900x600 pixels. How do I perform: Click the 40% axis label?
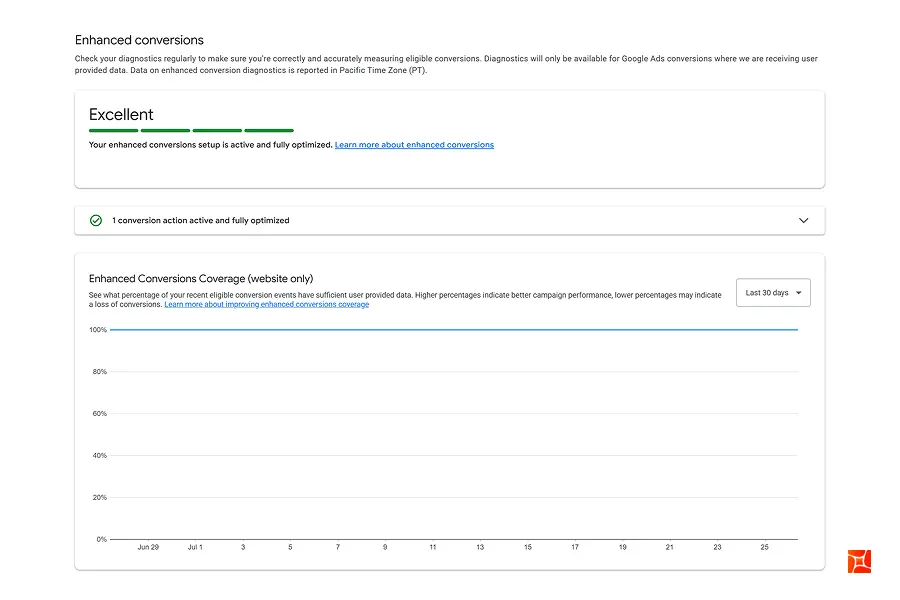pos(99,455)
